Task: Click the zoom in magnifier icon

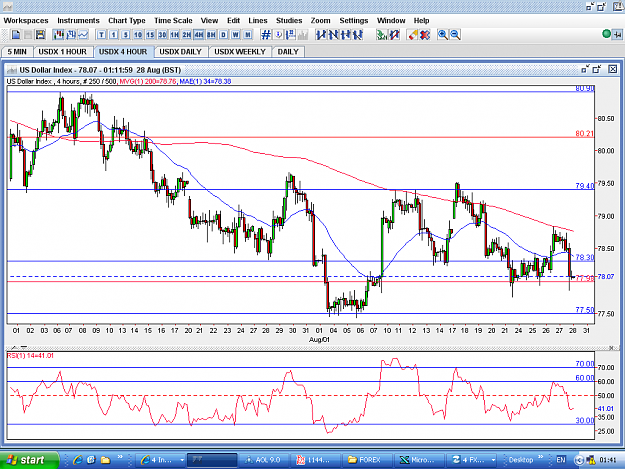Action: pos(442,35)
